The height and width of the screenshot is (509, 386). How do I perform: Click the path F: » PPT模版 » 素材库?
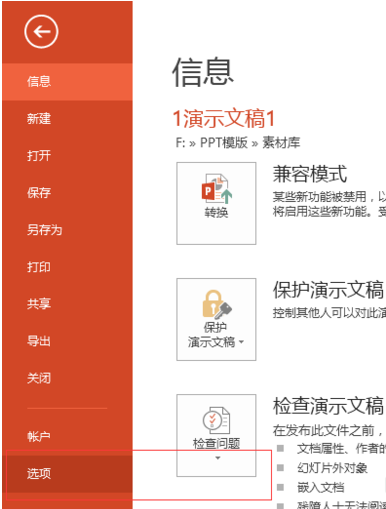coord(238,143)
